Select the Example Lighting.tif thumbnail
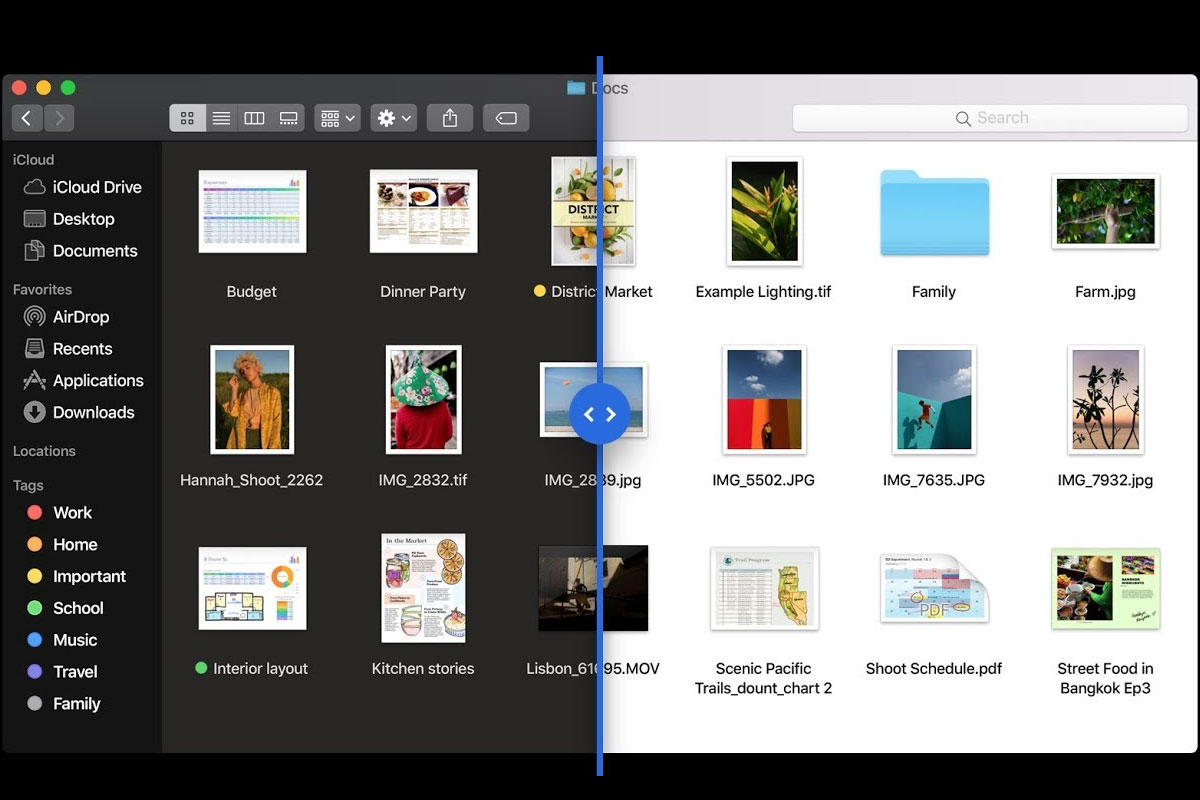 764,211
